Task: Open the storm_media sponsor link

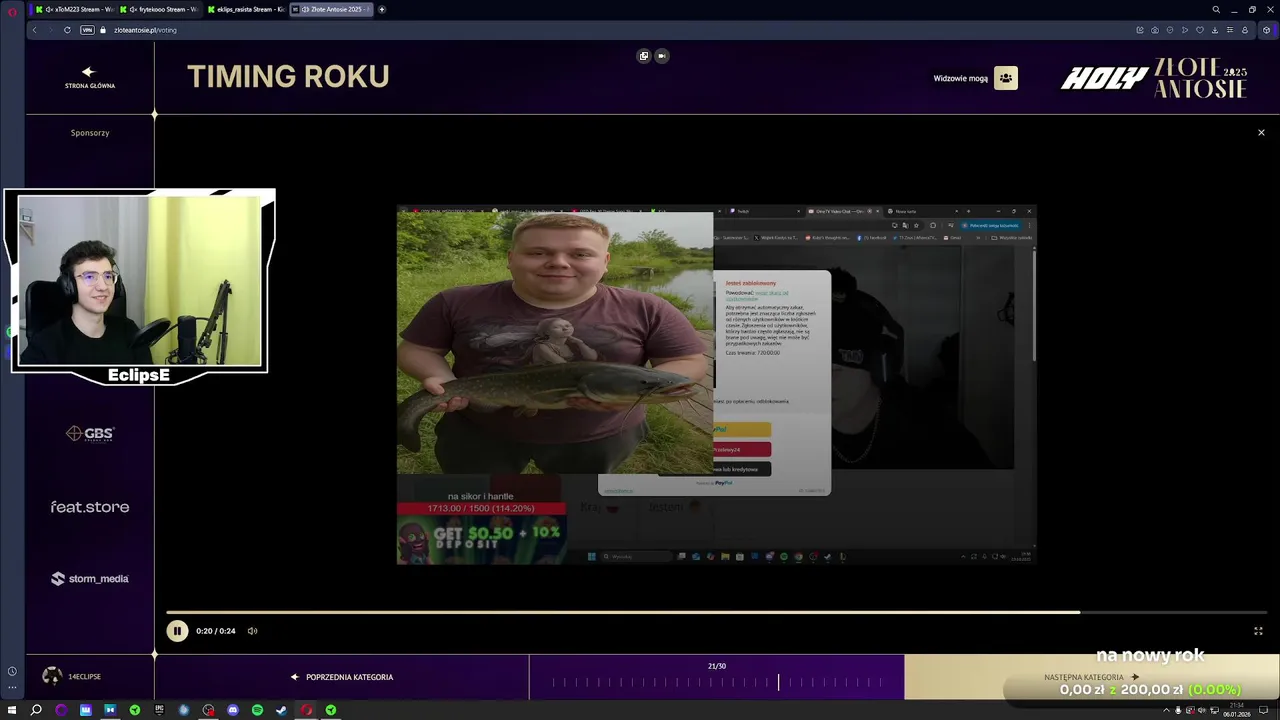Action: click(x=90, y=578)
